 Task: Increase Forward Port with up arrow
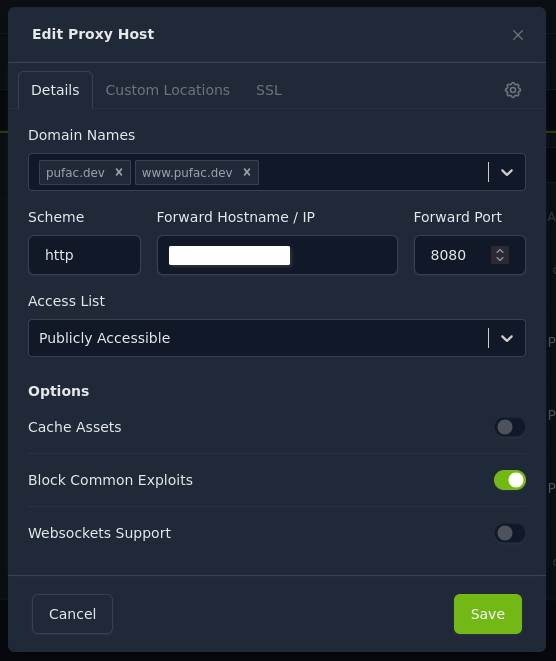click(x=500, y=251)
